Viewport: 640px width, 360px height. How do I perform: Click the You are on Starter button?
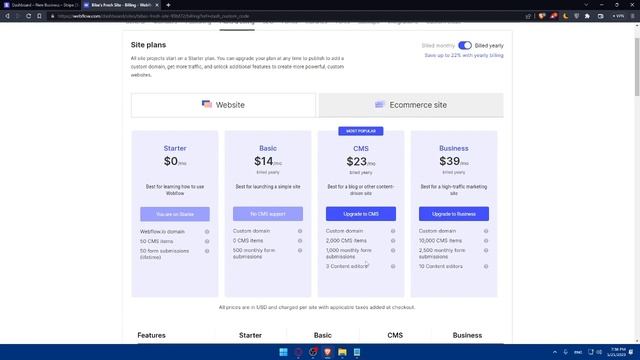point(175,214)
